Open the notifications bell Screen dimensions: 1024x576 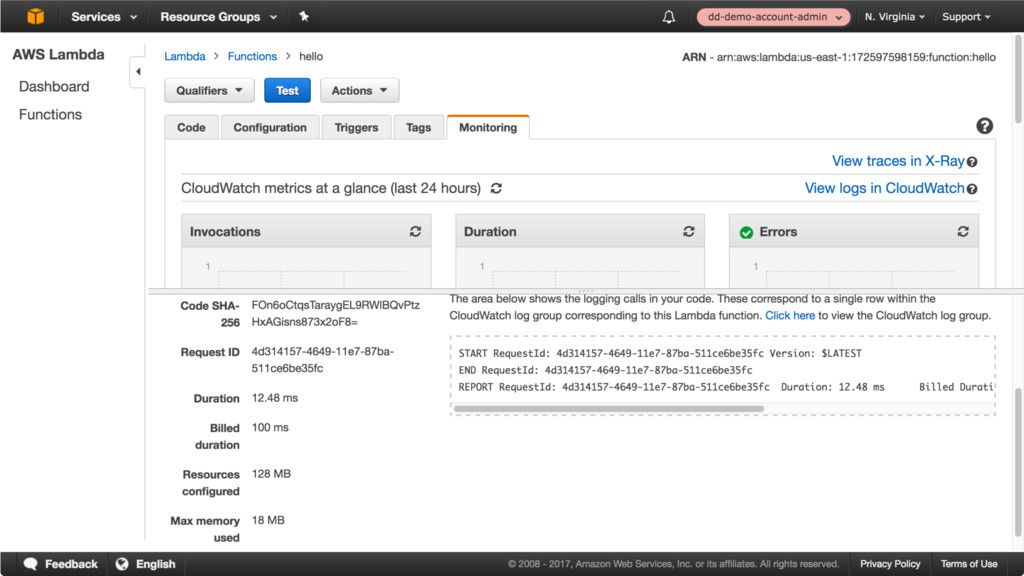(x=669, y=17)
